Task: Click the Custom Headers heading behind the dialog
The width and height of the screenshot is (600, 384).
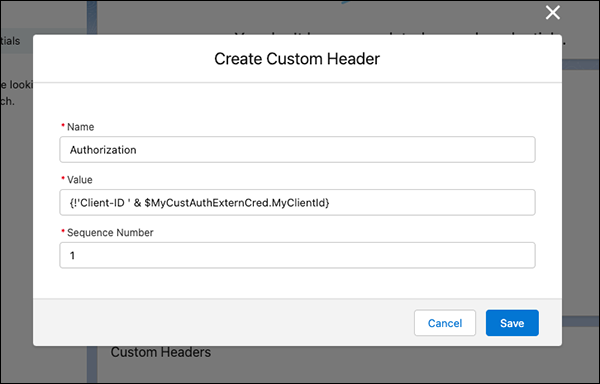Action: (161, 352)
